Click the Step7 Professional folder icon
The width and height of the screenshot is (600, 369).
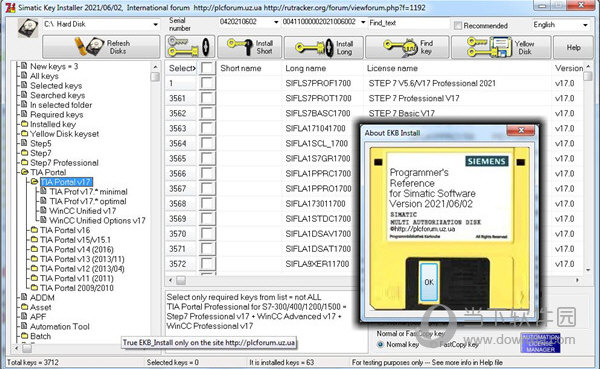[x=24, y=162]
